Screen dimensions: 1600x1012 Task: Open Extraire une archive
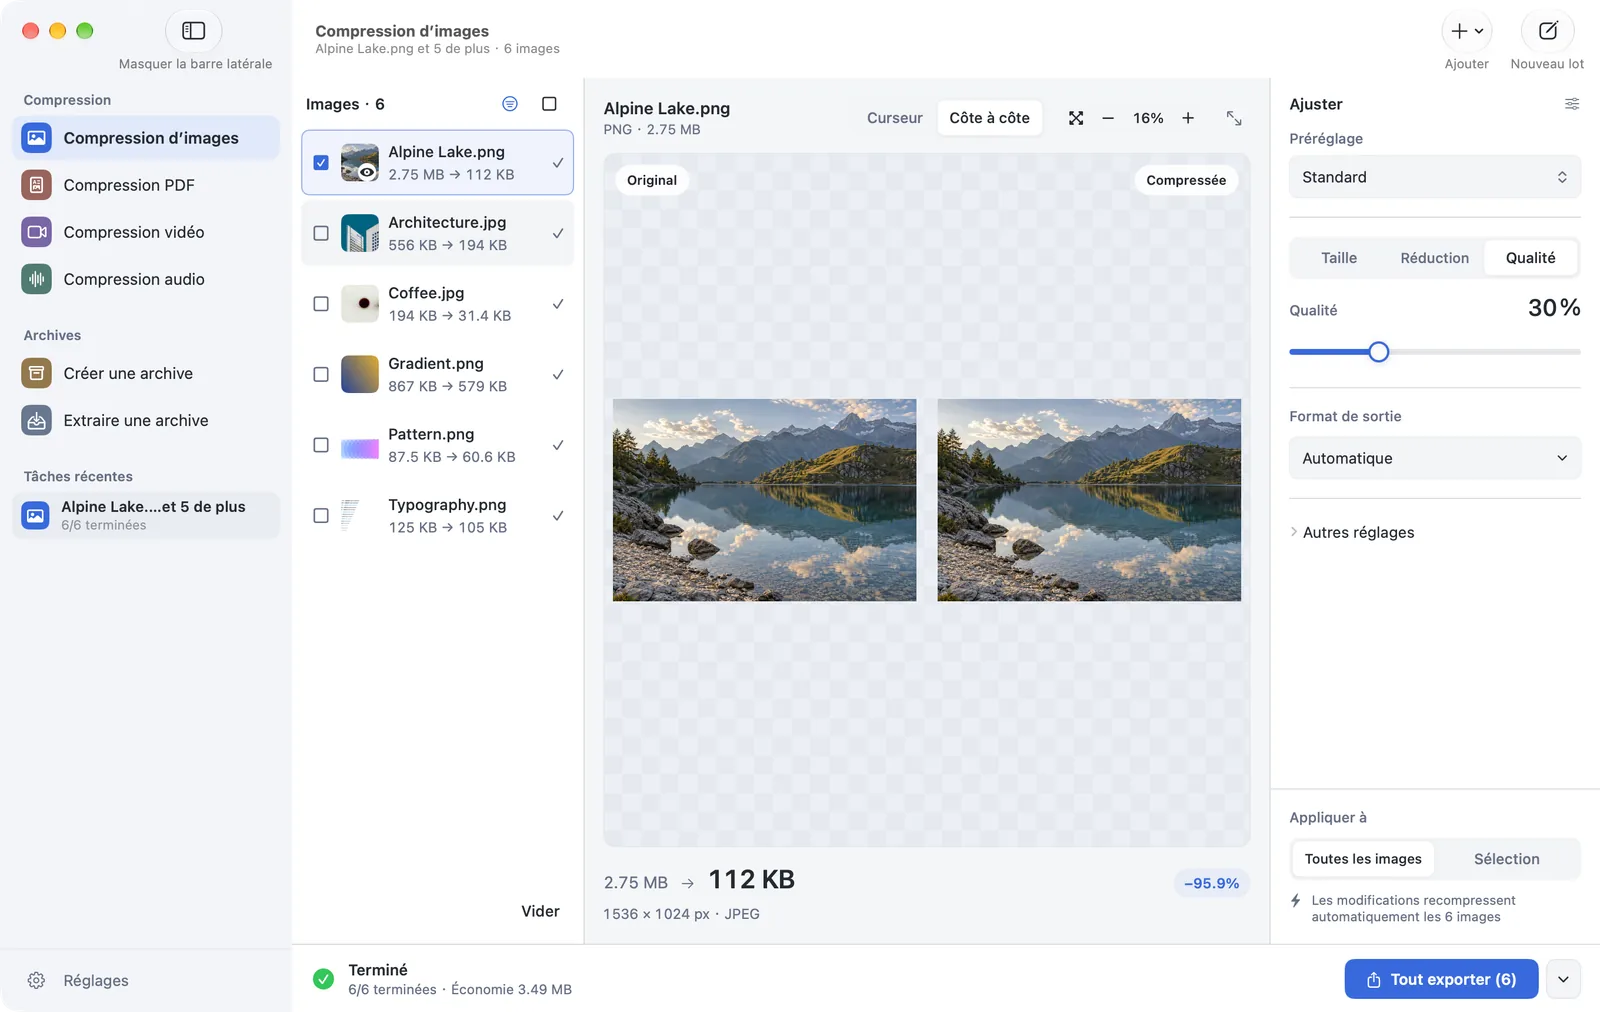click(x=146, y=420)
